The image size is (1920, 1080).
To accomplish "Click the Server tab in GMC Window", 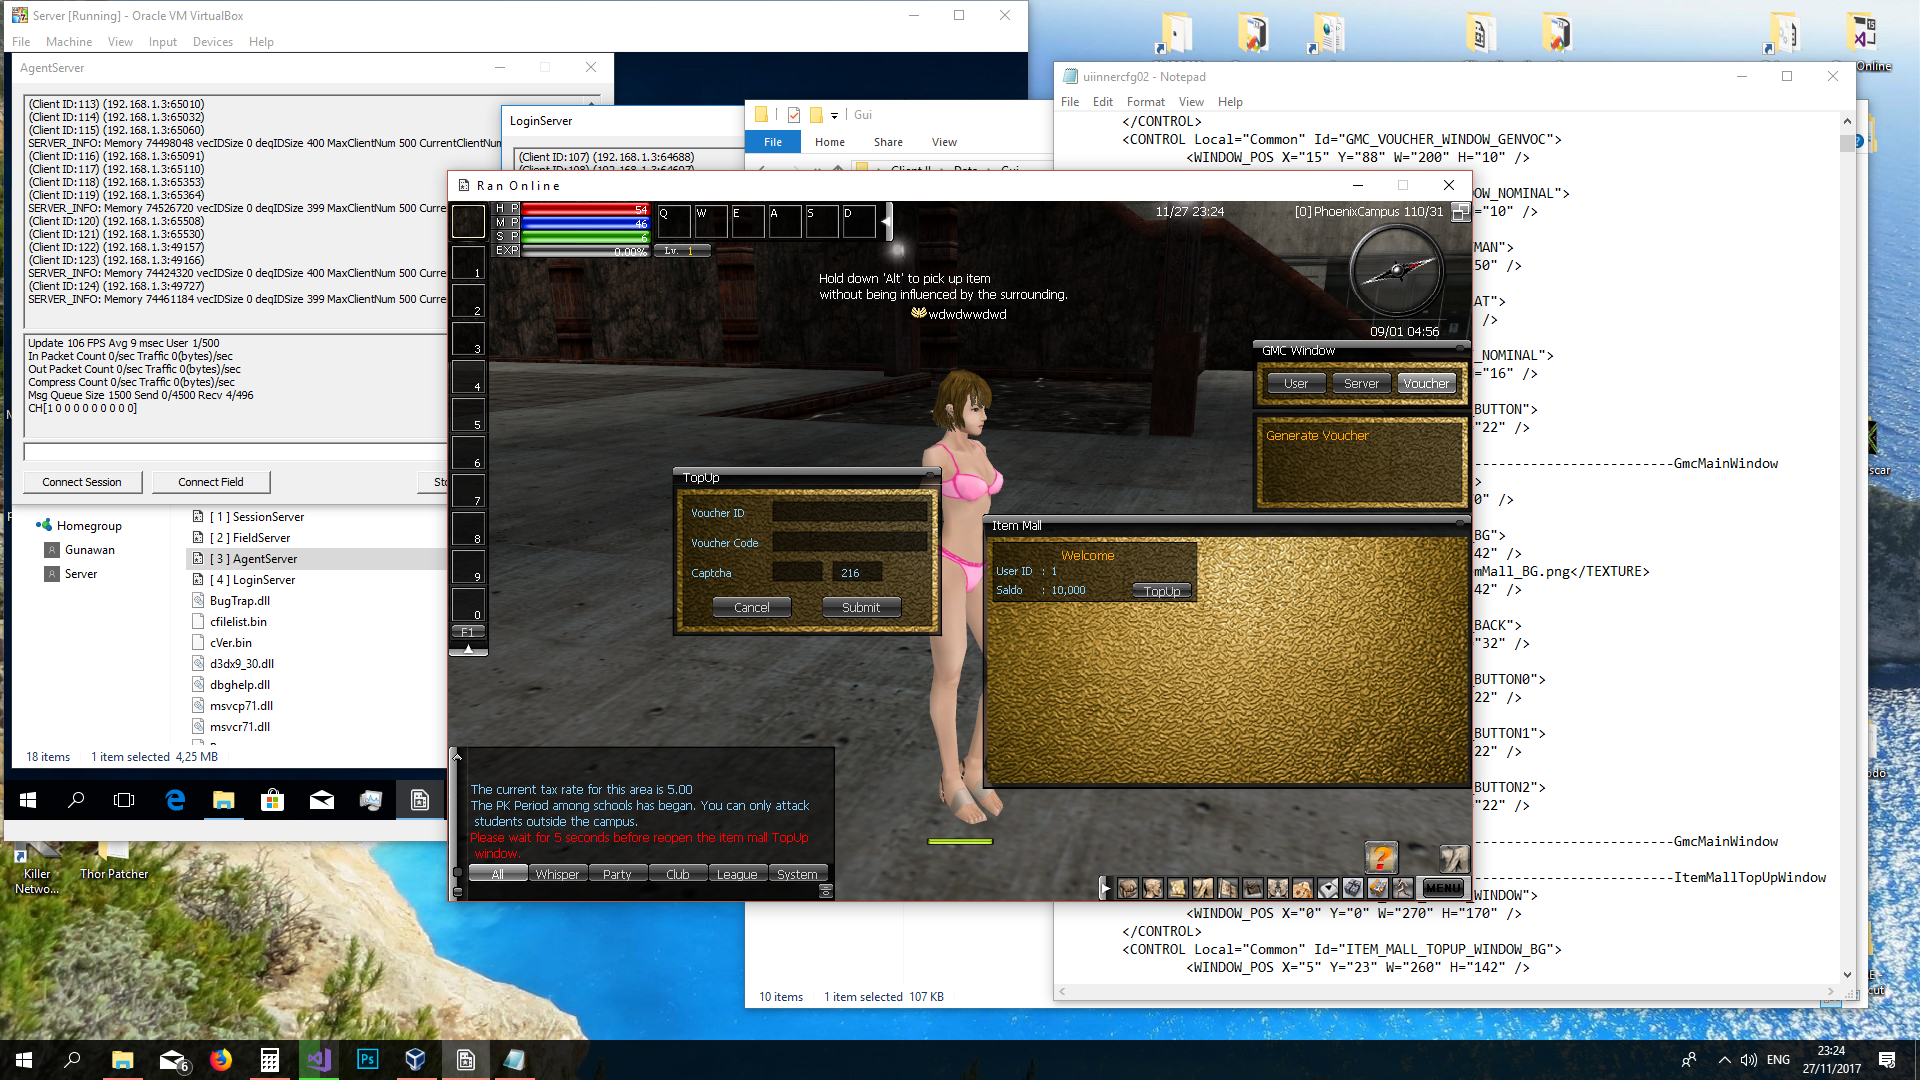I will pos(1360,382).
